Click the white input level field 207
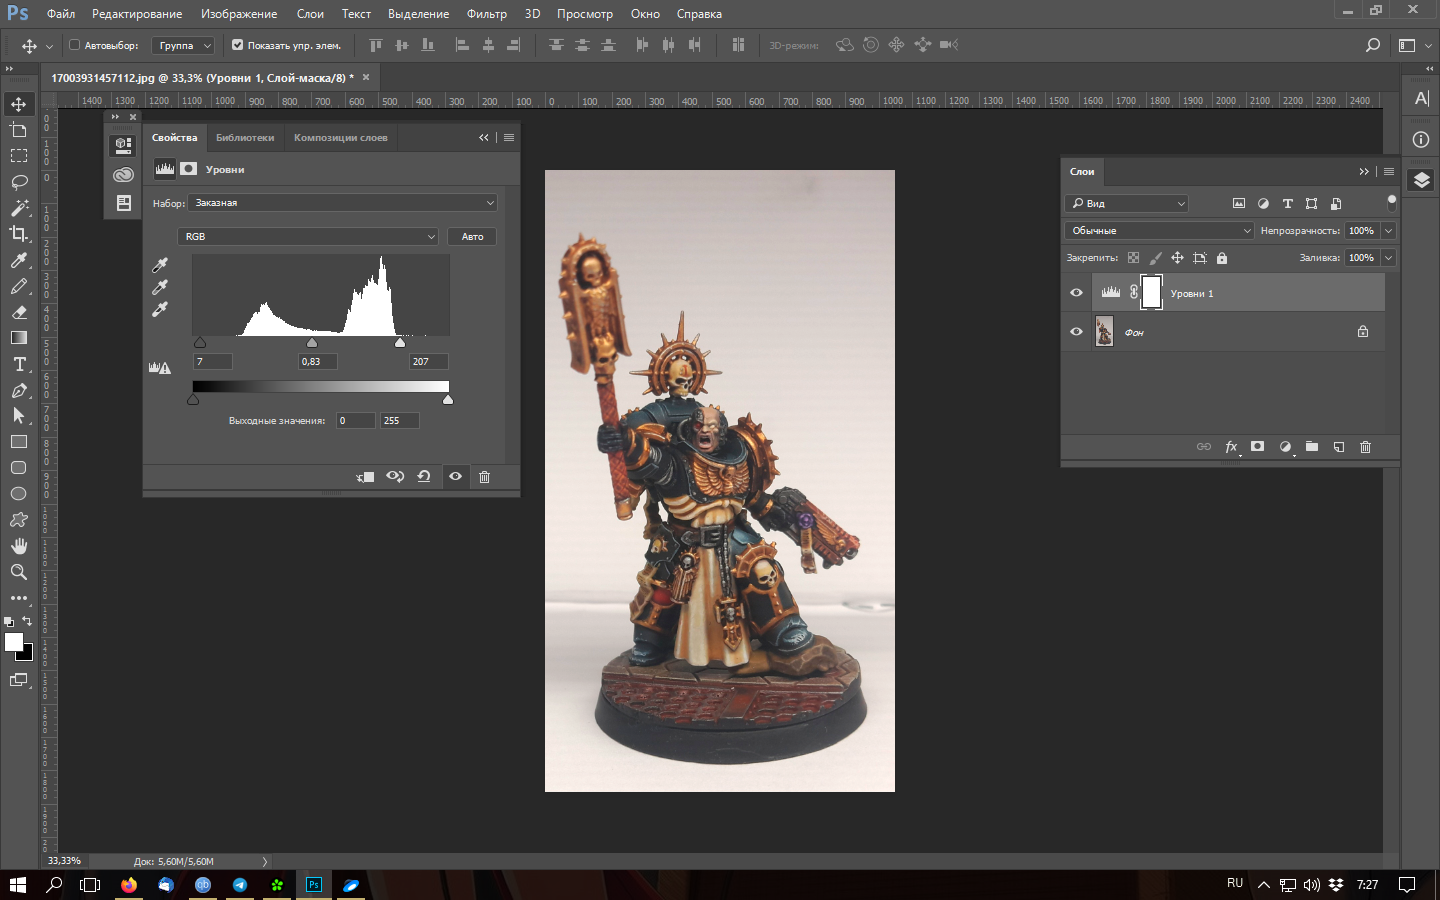 (428, 362)
